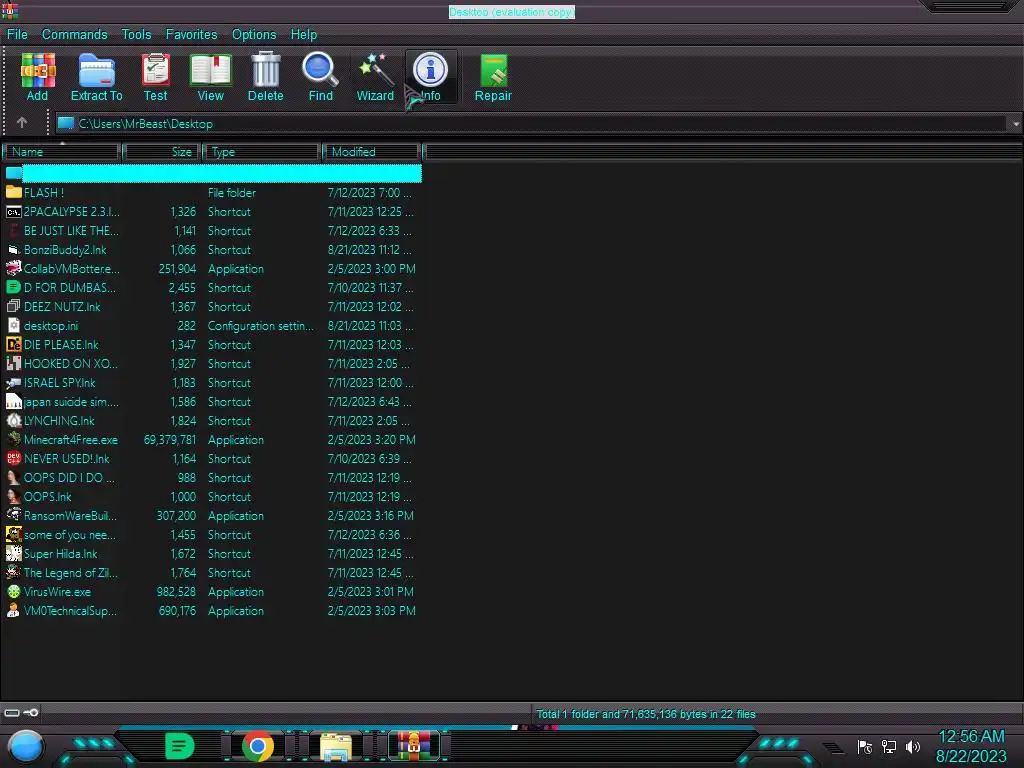Image resolution: width=1024 pixels, height=768 pixels.
Task: Select D FOR DUMBAS shortcut icon
Action: [14, 287]
